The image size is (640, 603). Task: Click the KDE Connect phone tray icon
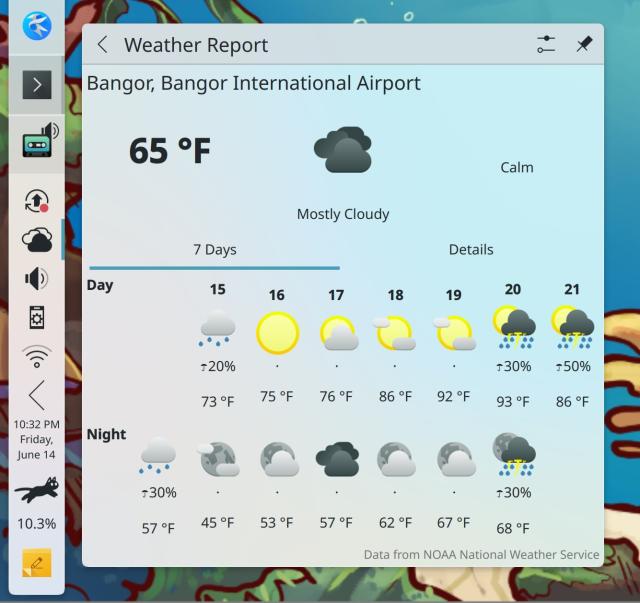pos(37,317)
